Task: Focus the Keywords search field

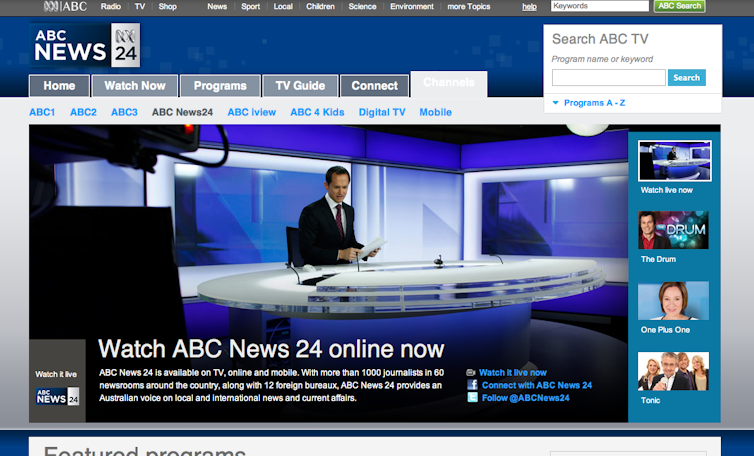Action: point(600,6)
